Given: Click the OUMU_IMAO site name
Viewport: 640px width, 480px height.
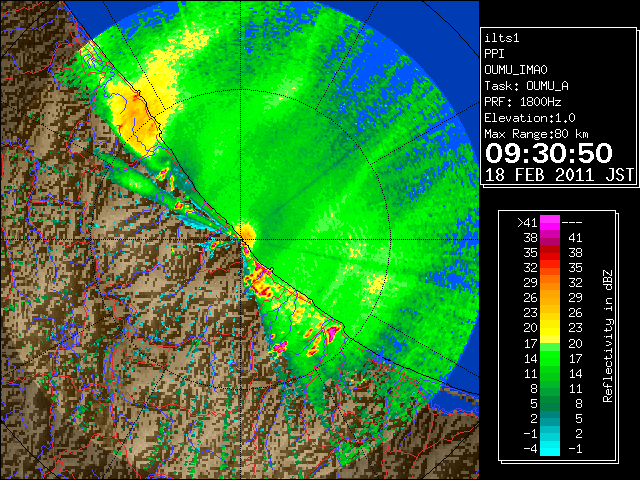Looking at the screenshot, I should pyautogui.click(x=516, y=70).
